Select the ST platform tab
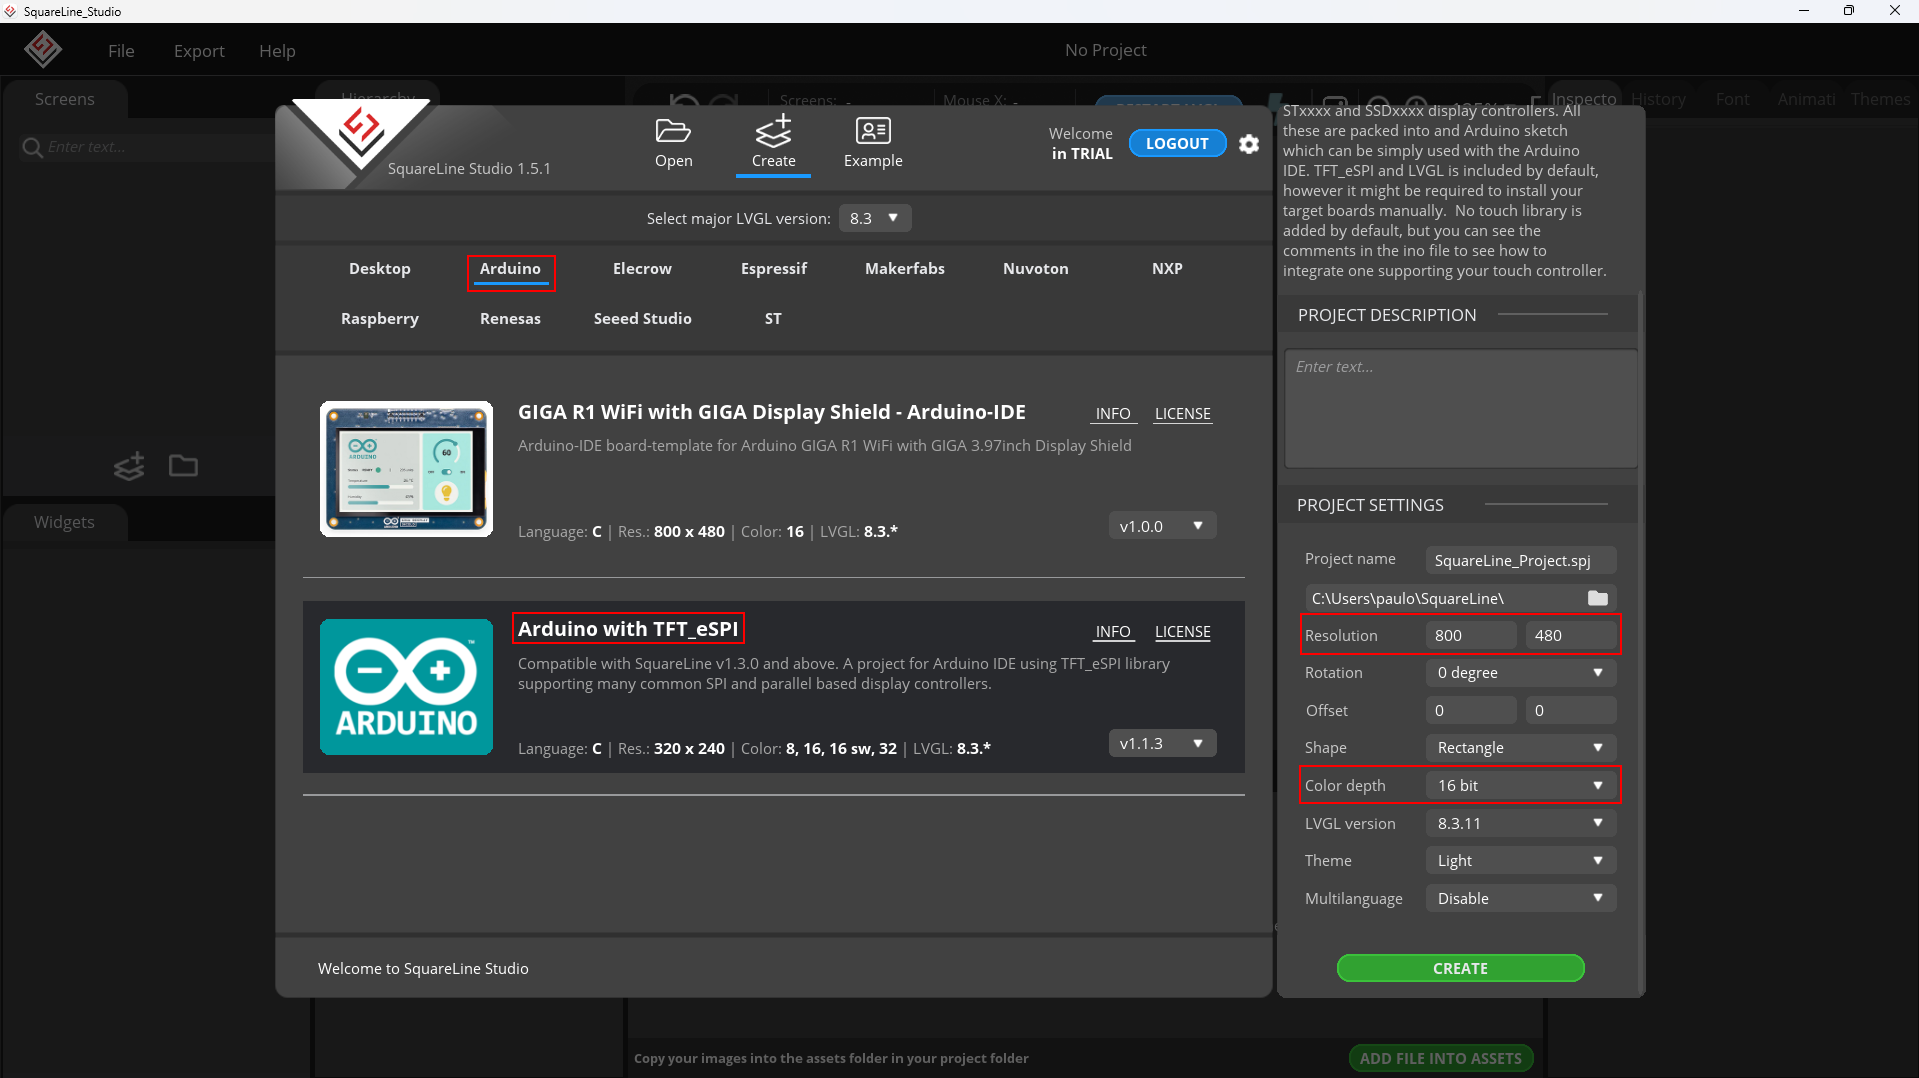The width and height of the screenshot is (1919, 1078). tap(773, 318)
